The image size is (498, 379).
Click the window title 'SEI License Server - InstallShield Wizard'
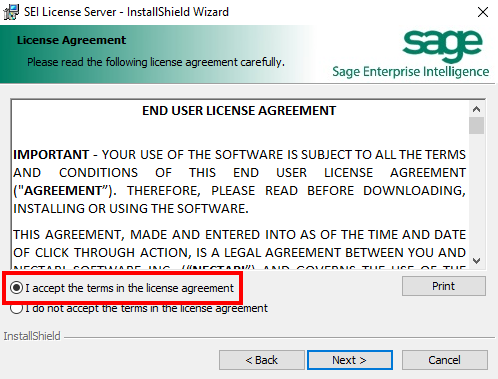click(x=126, y=12)
